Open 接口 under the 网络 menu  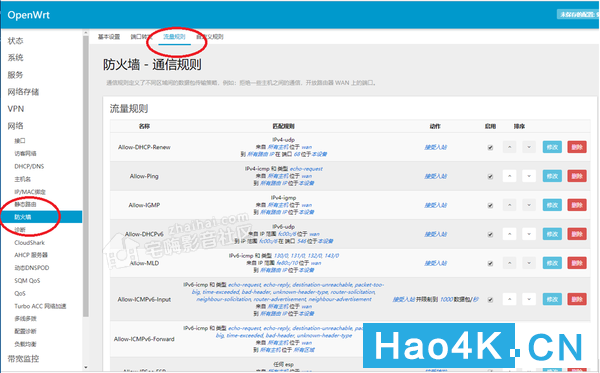(20, 141)
